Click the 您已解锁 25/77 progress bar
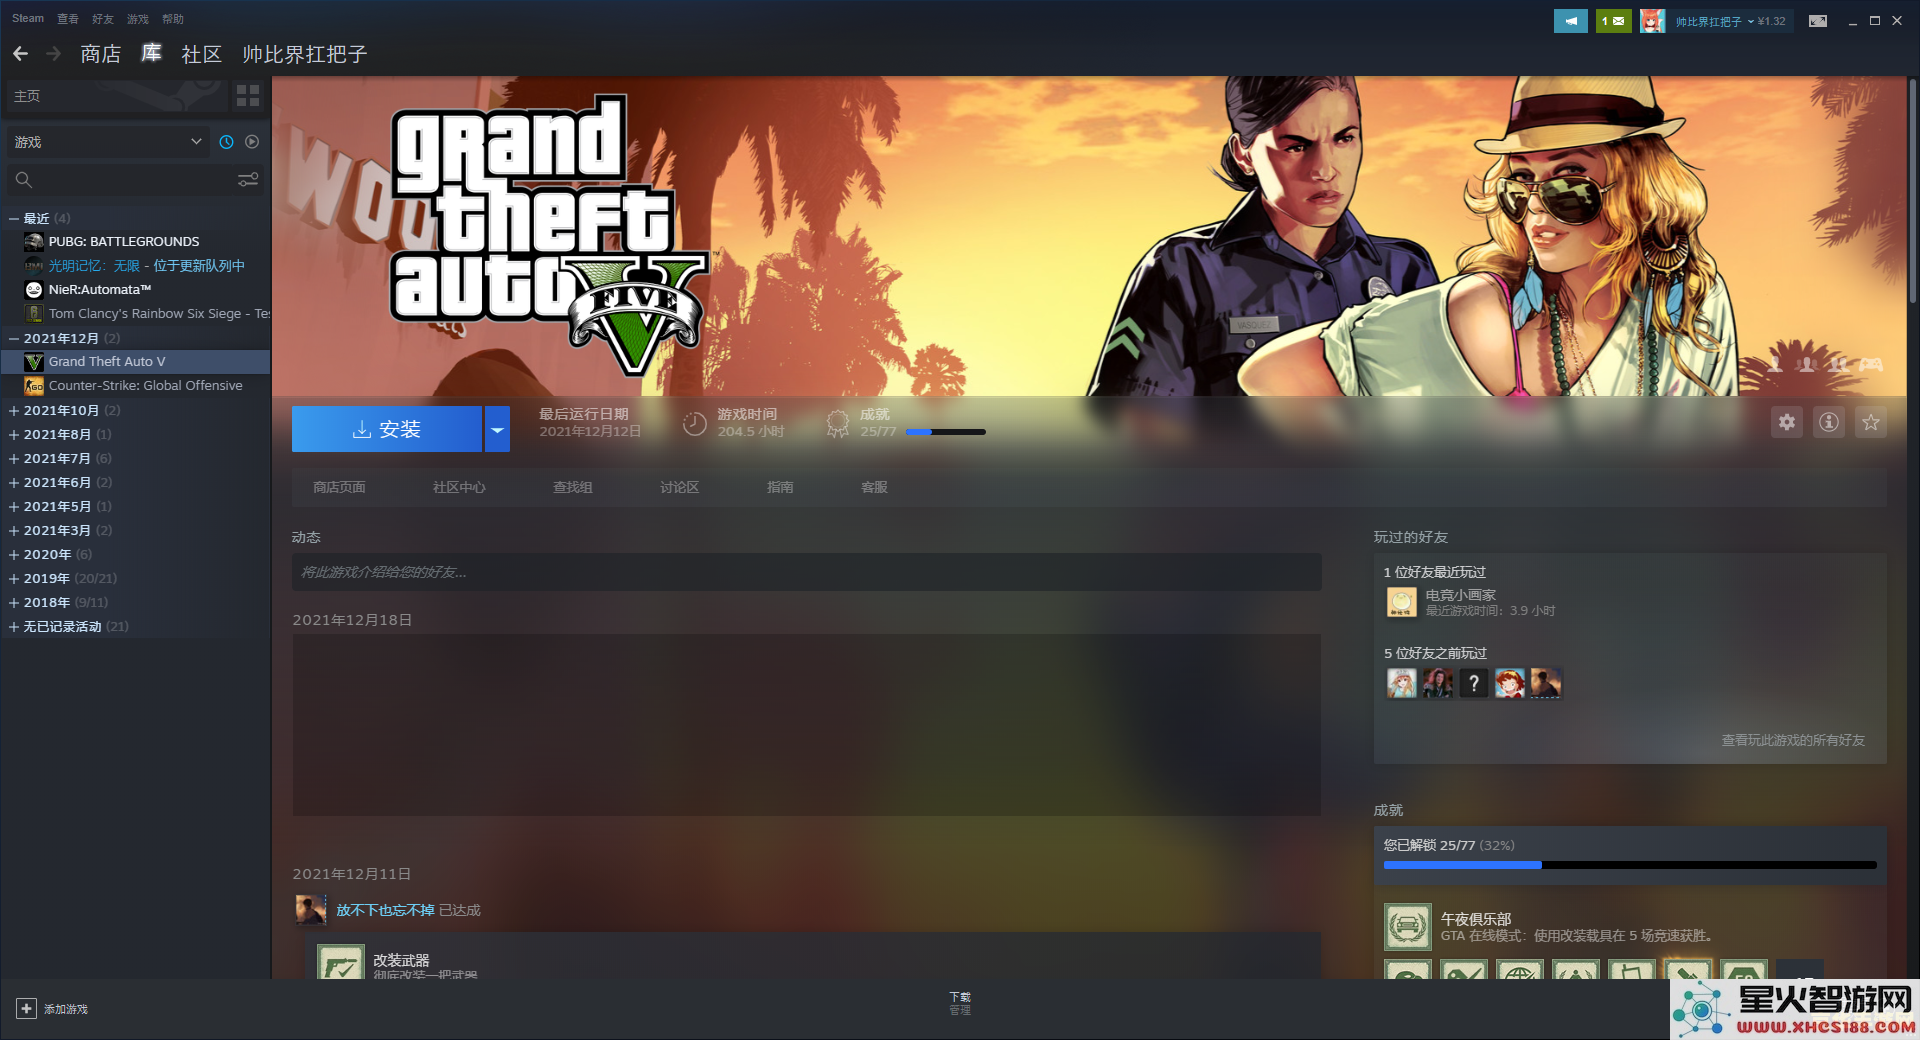 pyautogui.click(x=1630, y=865)
